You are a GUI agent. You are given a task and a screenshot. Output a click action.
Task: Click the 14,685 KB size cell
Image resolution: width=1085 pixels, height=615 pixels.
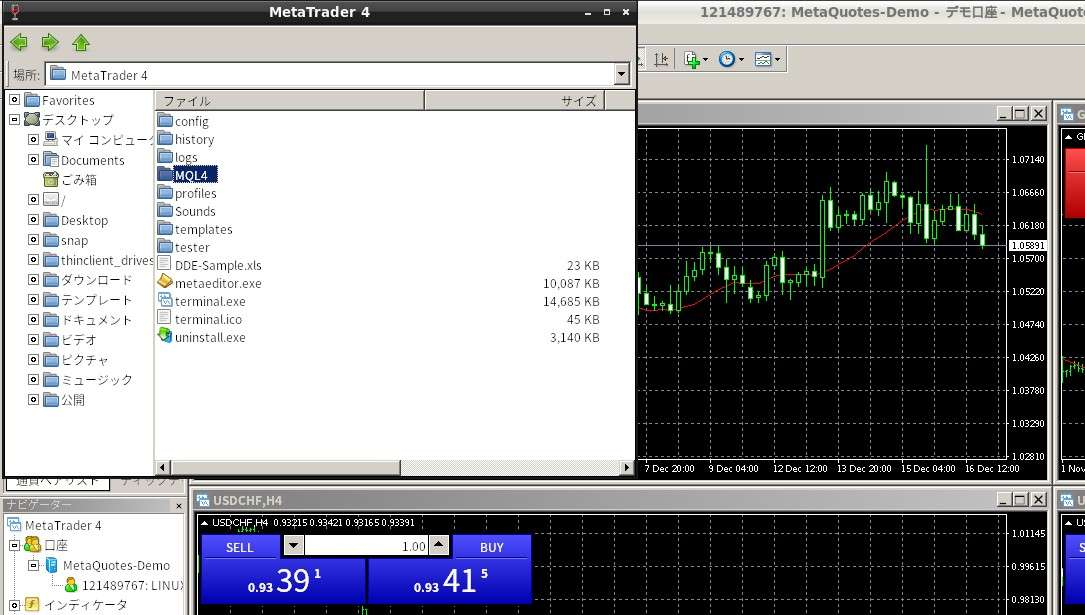571,301
